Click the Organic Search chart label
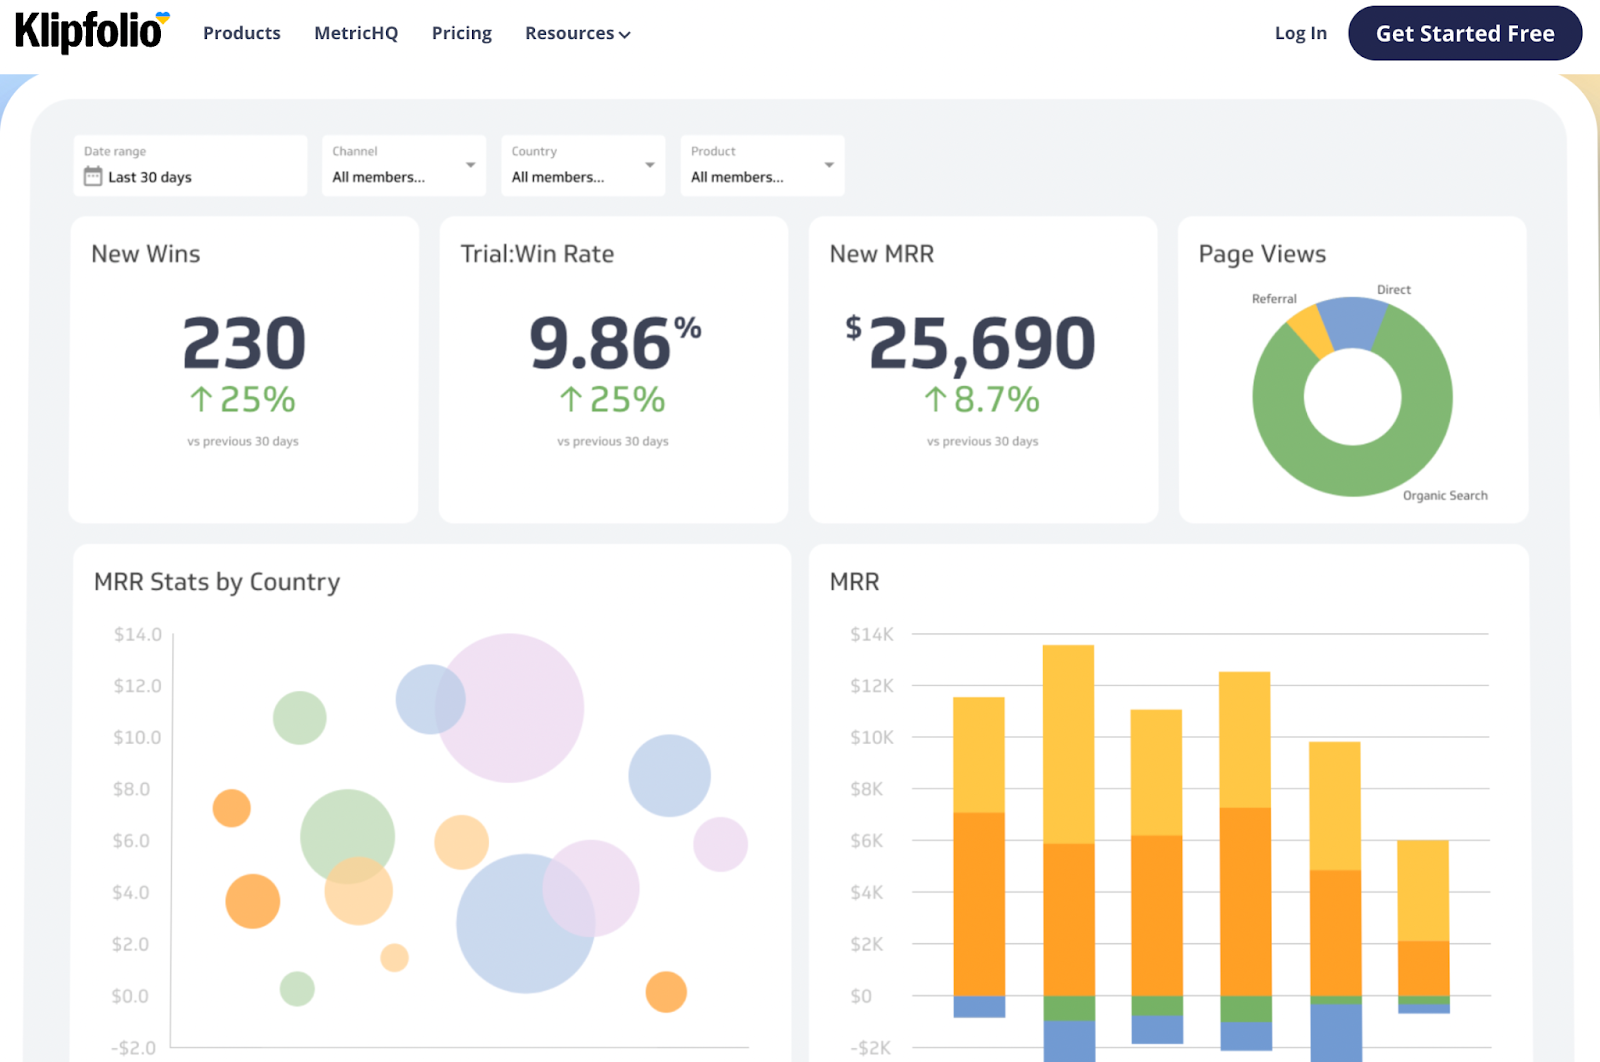The image size is (1600, 1062). pos(1445,496)
